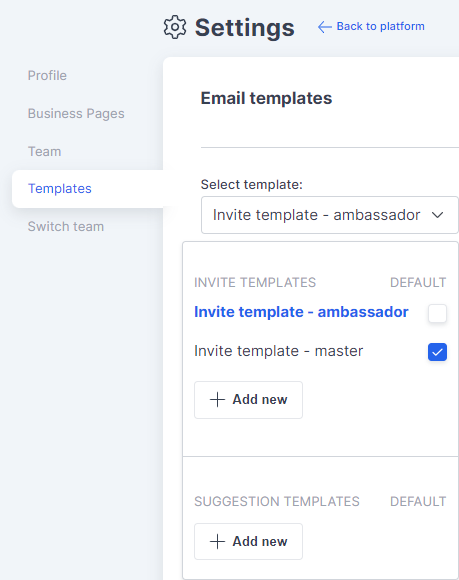Go to Business Pages settings
This screenshot has height=580, width=459.
coord(76,114)
